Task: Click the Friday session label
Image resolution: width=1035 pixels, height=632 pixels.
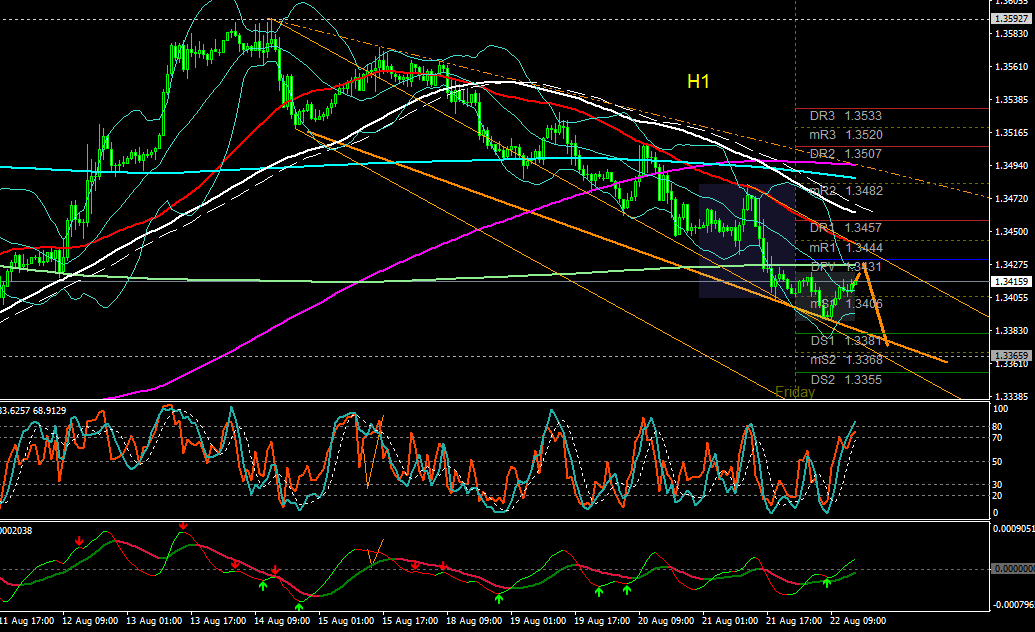Action: pos(795,392)
